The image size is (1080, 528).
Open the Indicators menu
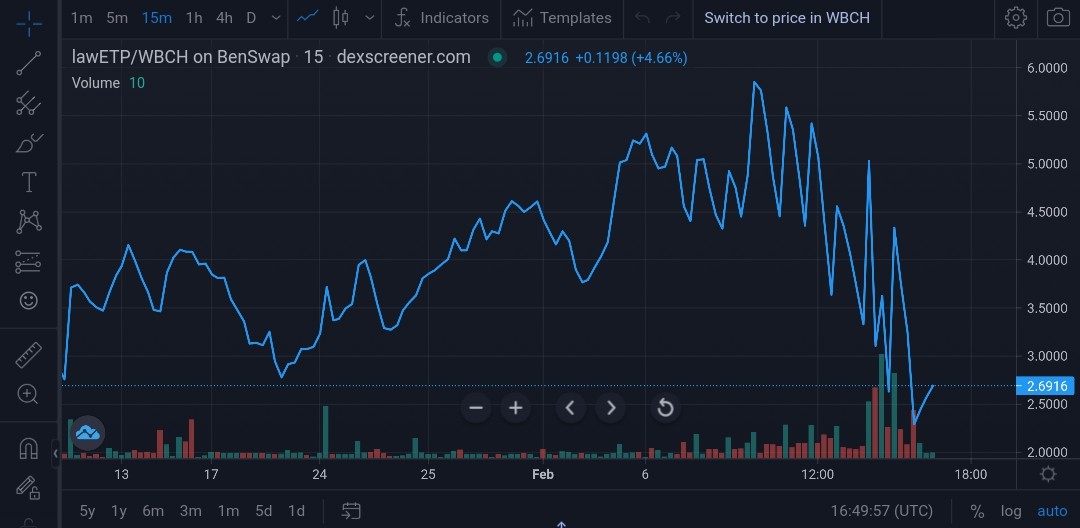[442, 18]
